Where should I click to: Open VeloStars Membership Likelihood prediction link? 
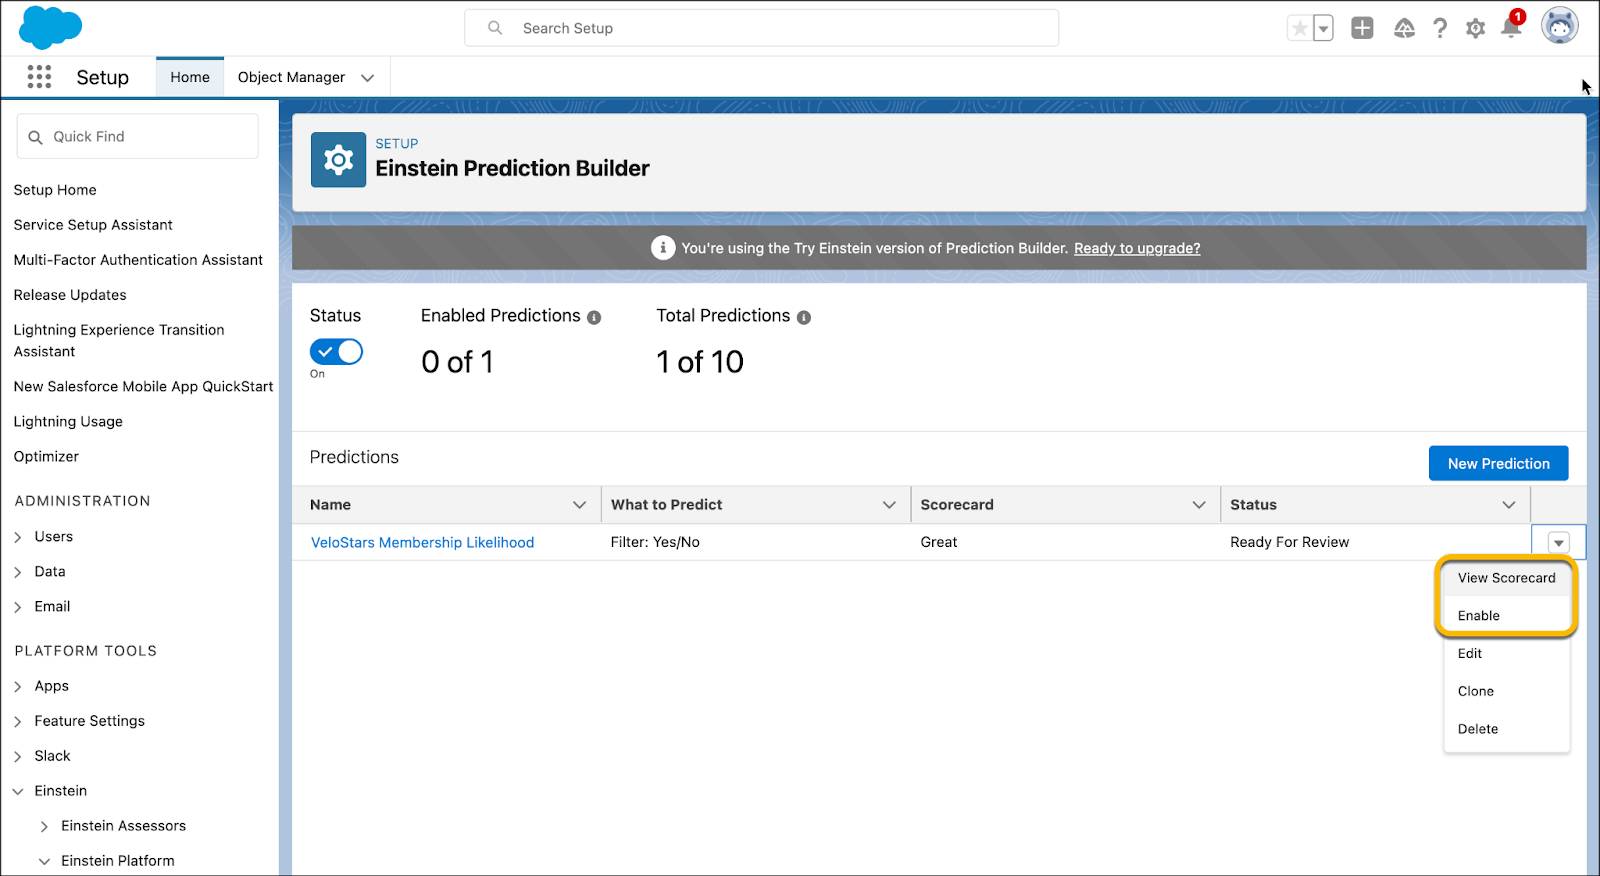tap(422, 542)
